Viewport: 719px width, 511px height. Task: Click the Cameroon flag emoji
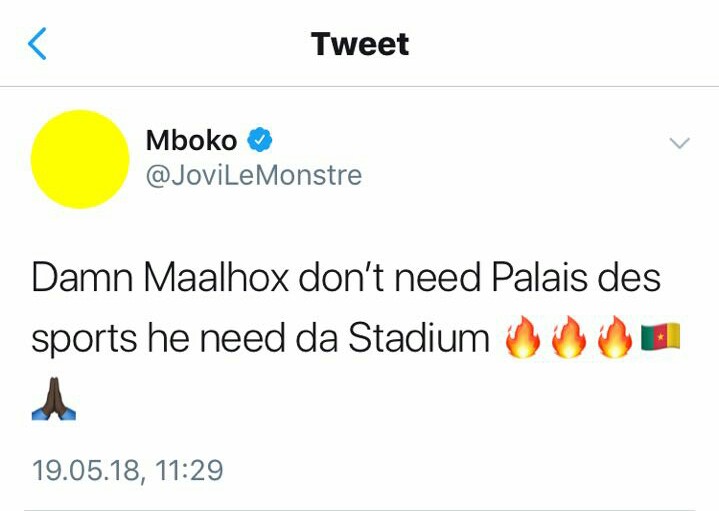click(x=659, y=337)
